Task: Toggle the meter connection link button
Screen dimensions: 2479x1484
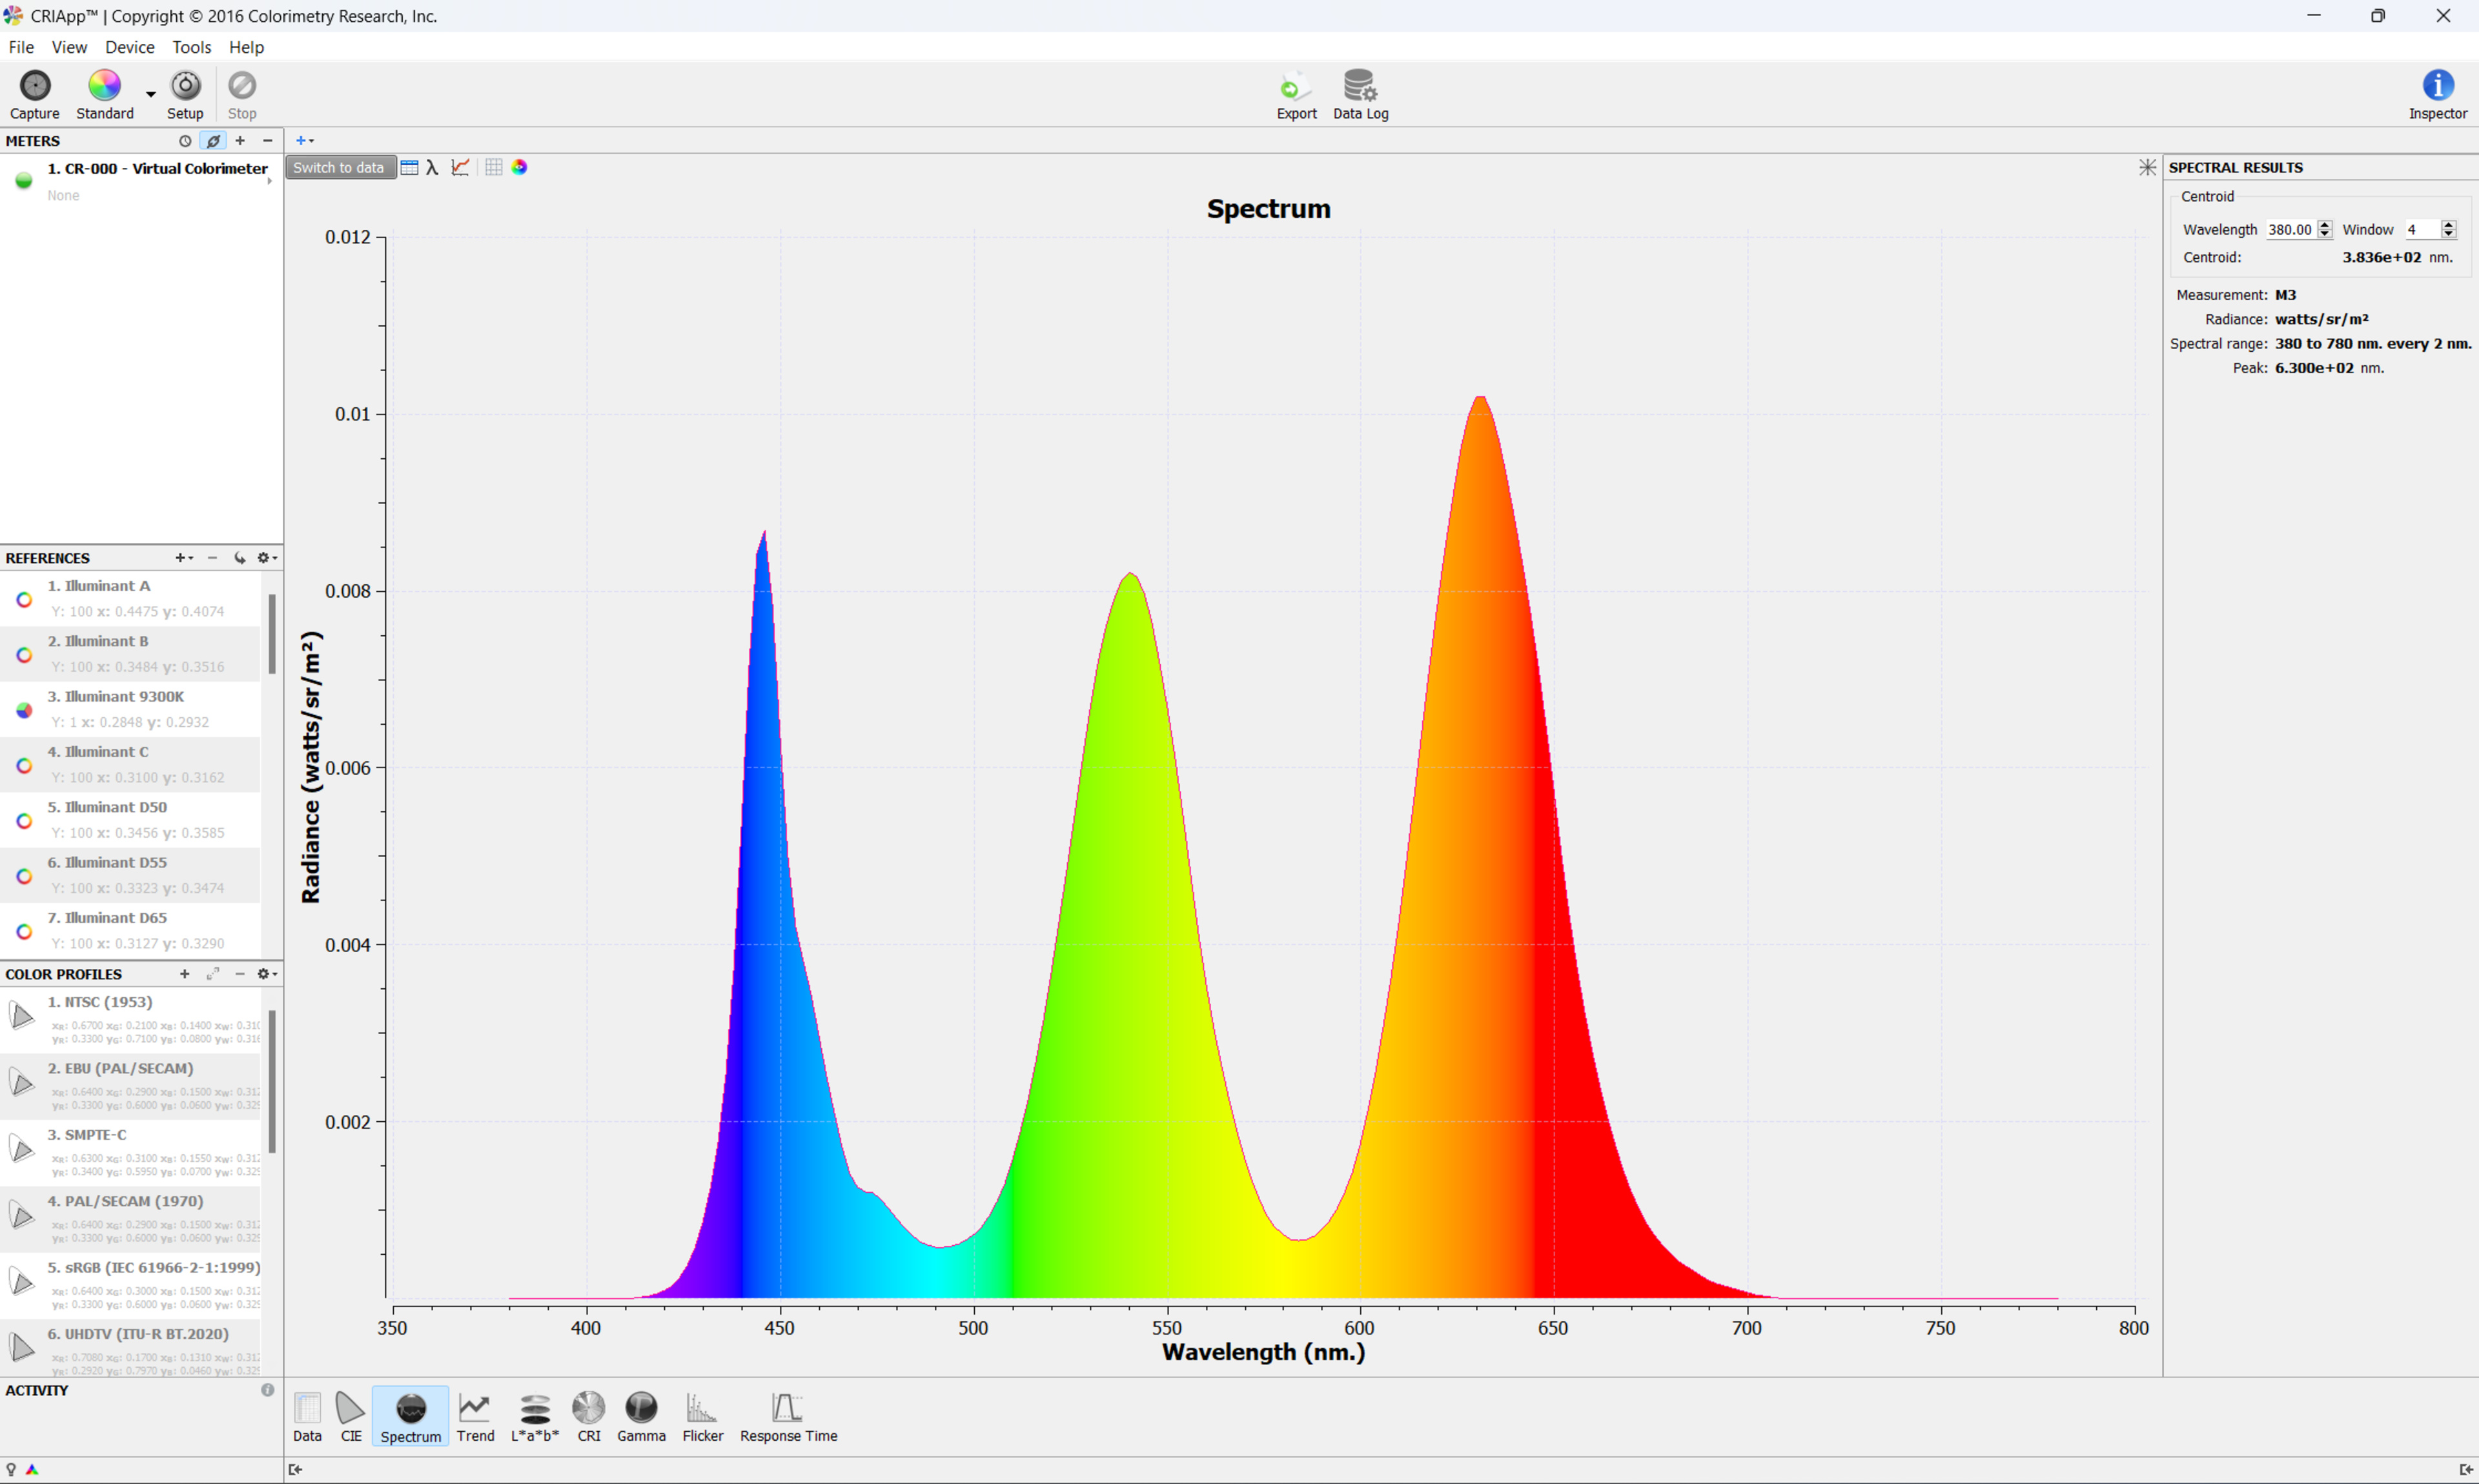Action: click(213, 141)
